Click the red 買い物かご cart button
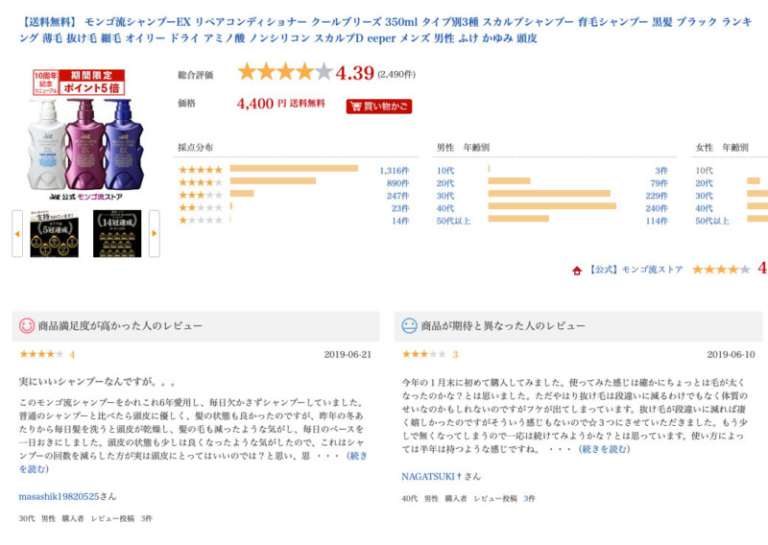Screen dimensions: 768x545 tap(379, 106)
